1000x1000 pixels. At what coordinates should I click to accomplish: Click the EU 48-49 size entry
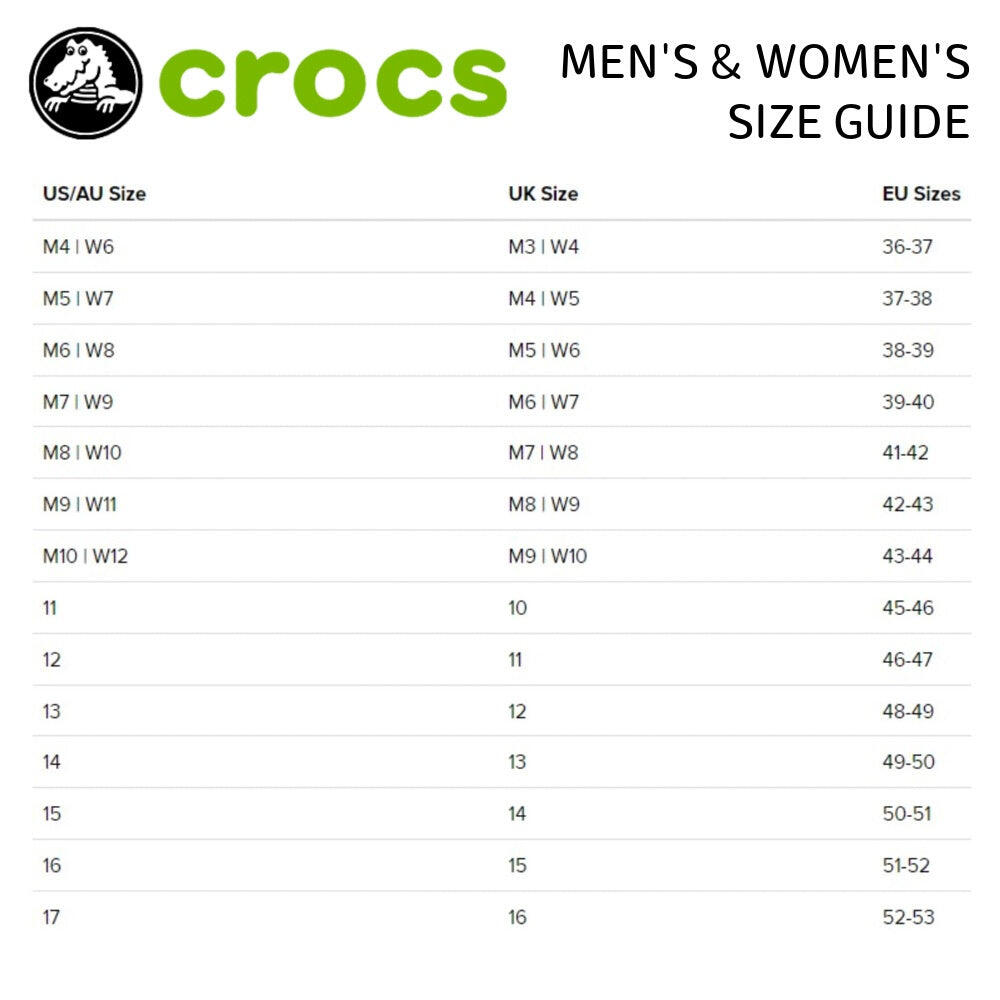click(x=907, y=711)
